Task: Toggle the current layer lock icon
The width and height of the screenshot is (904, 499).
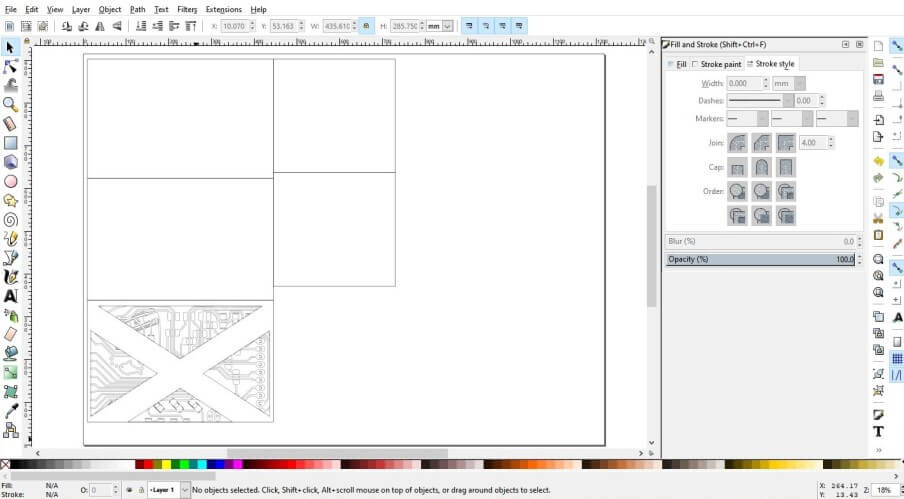Action: pos(141,490)
